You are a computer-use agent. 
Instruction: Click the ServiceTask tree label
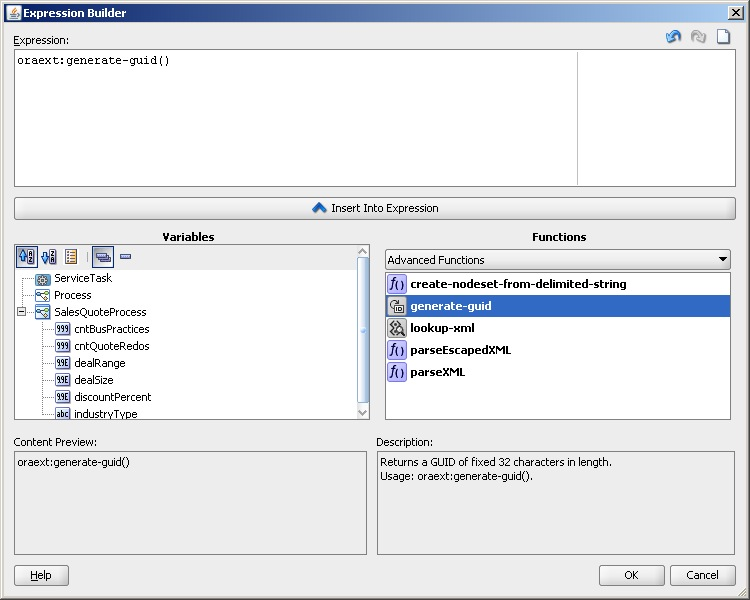[x=83, y=278]
